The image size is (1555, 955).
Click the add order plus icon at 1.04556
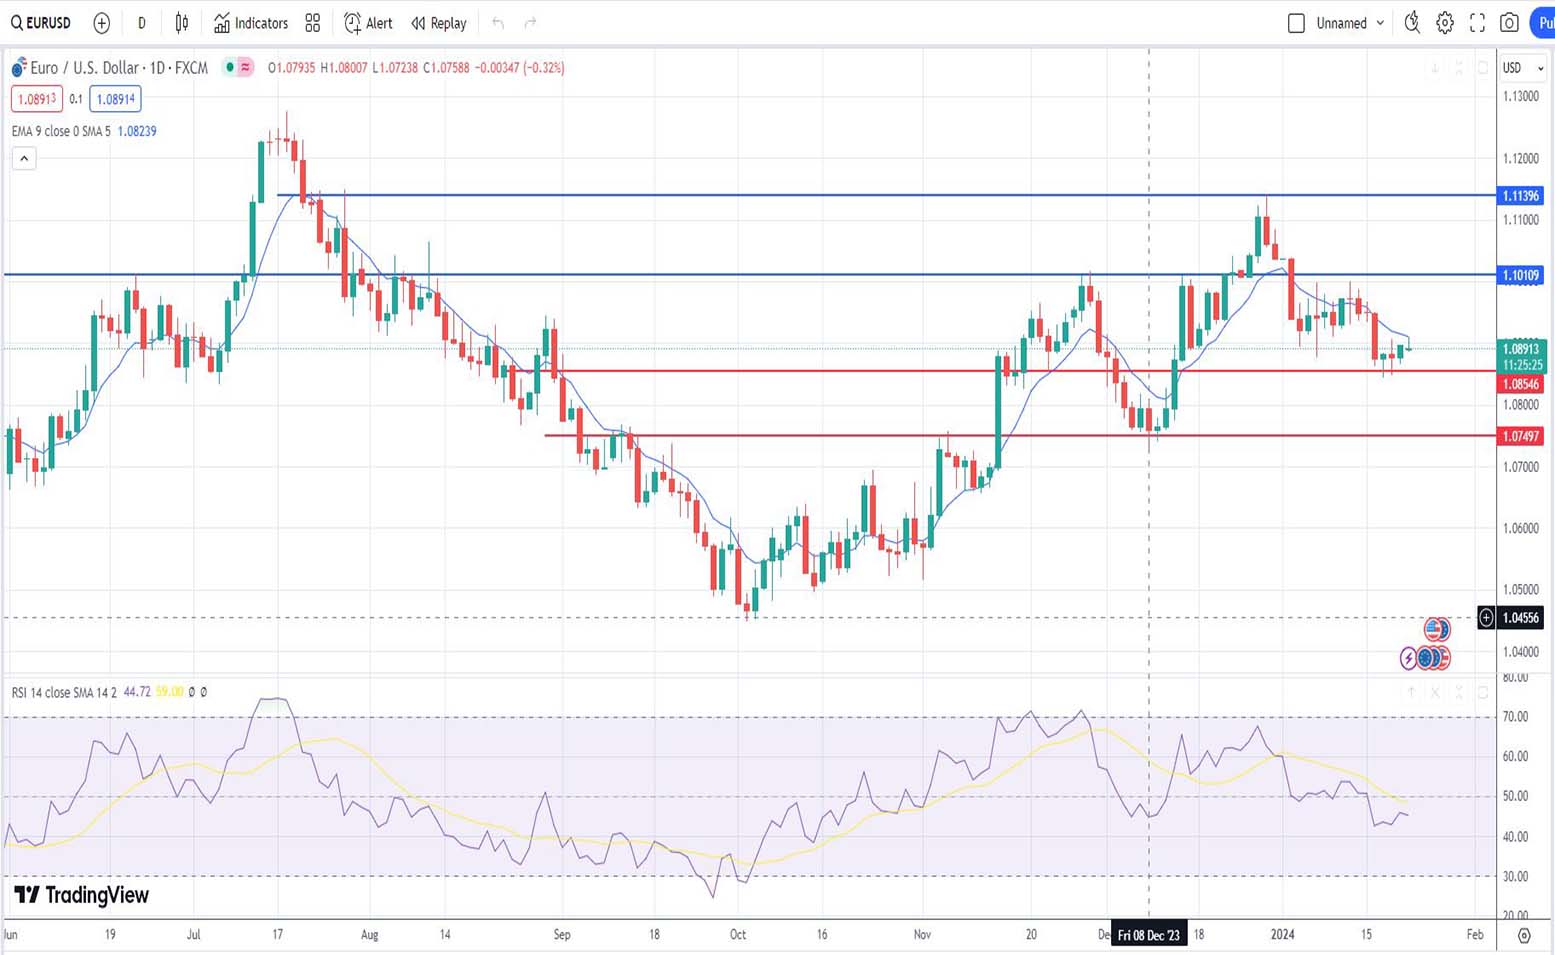coord(1486,618)
